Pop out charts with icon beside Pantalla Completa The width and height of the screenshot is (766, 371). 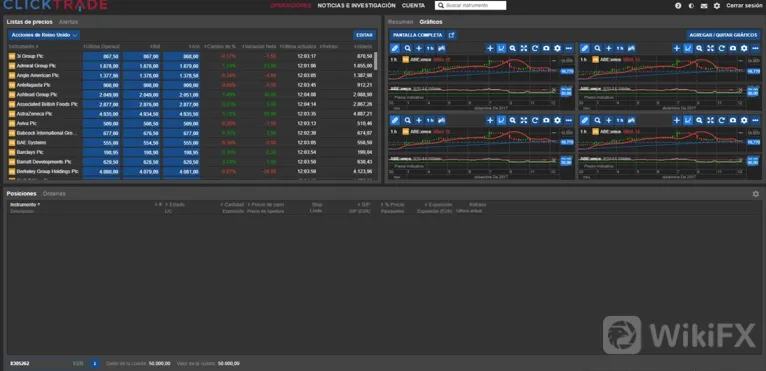(x=451, y=35)
